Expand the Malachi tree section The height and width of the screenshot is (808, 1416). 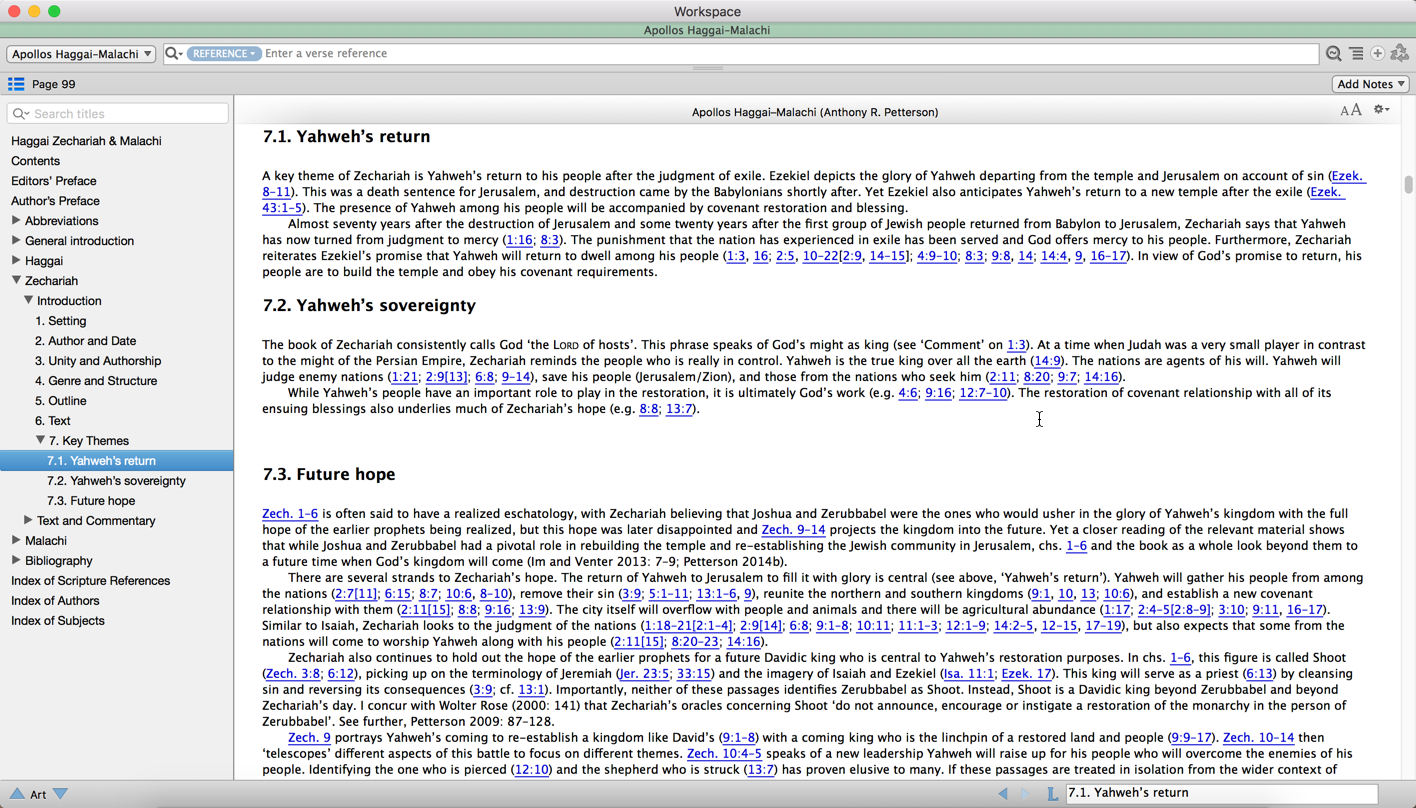tap(16, 541)
